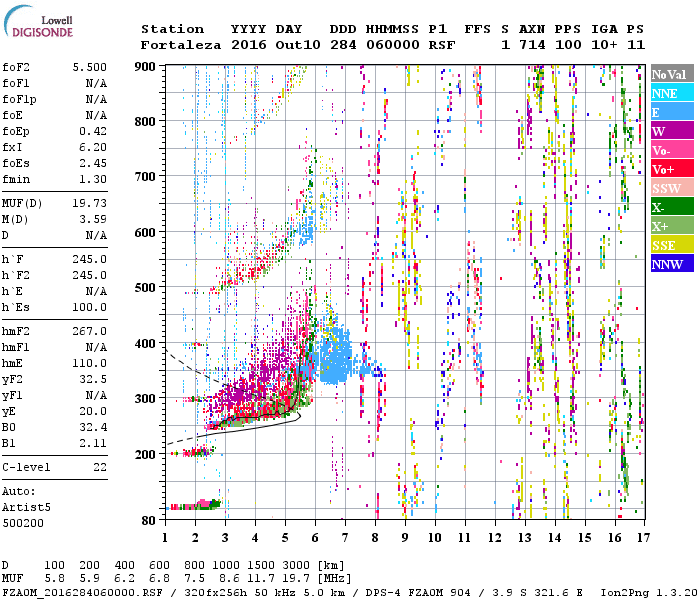Select the E blue legend swatch
Viewport: 700px width, 600px height.
point(672,112)
